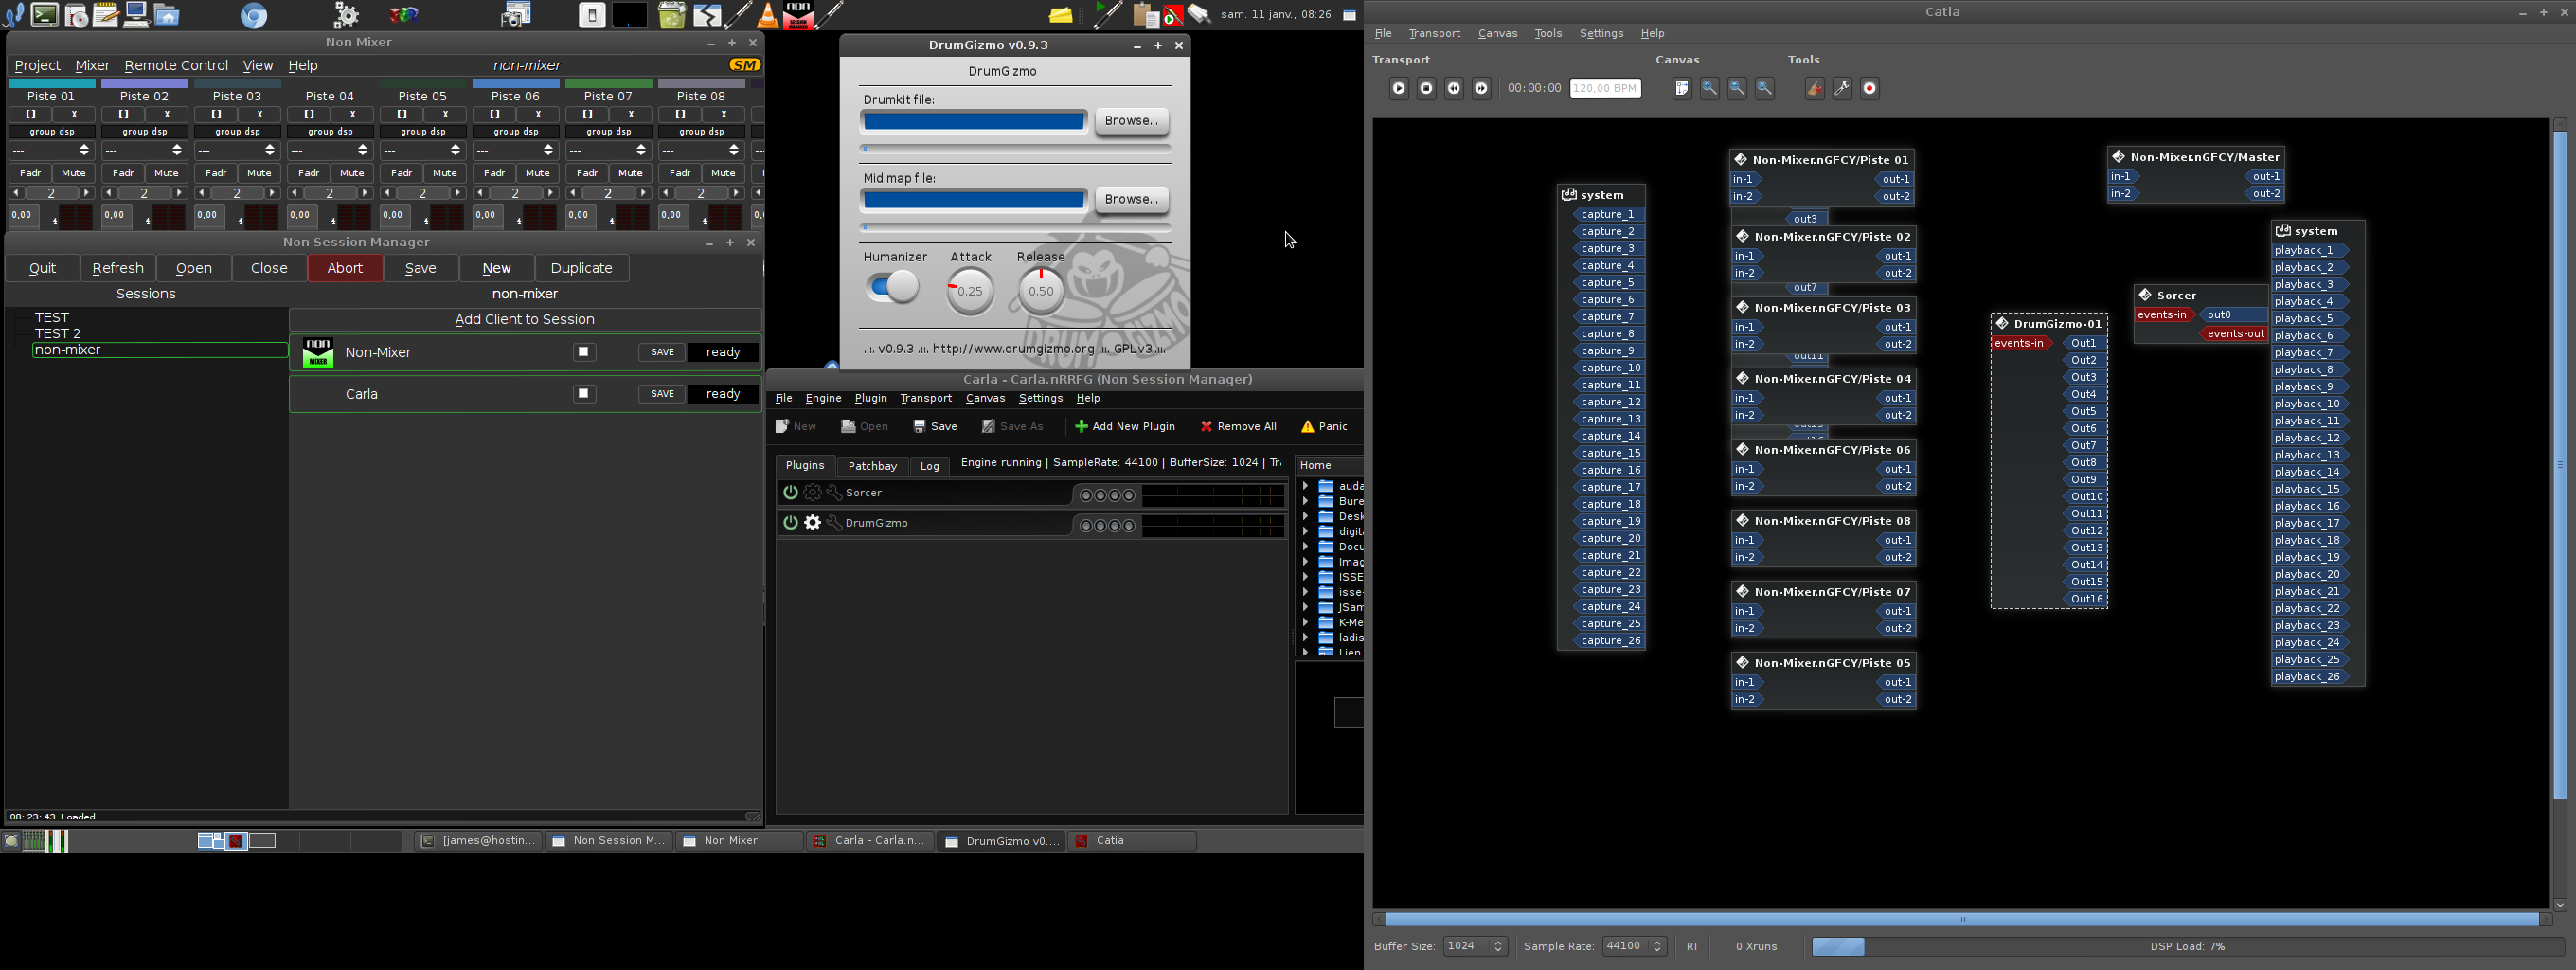The width and height of the screenshot is (2576, 970).
Task: Open the Mixer menu in Non Mixer
Action: pyautogui.click(x=92, y=65)
